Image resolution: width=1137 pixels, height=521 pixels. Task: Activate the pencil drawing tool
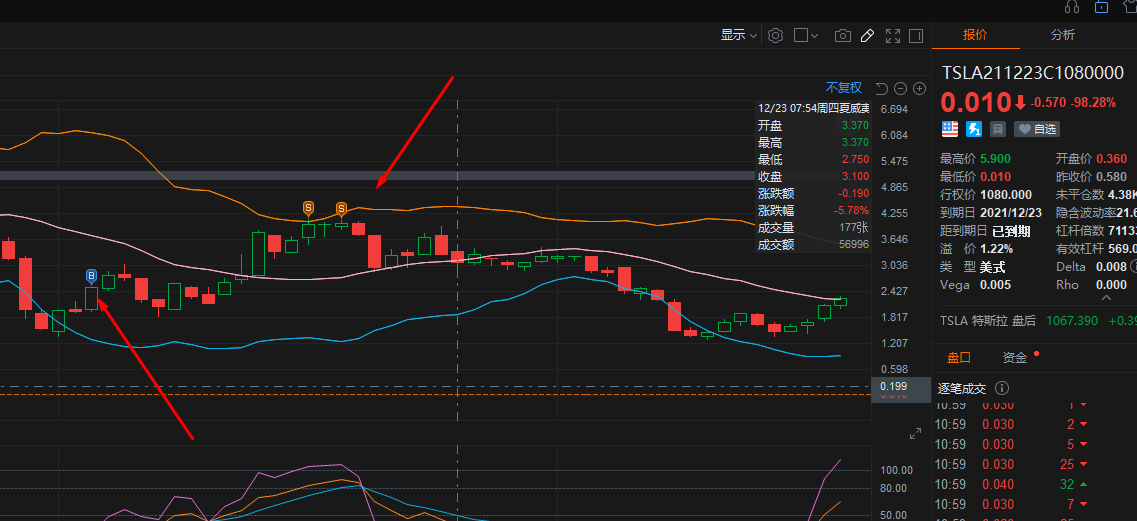pos(867,36)
